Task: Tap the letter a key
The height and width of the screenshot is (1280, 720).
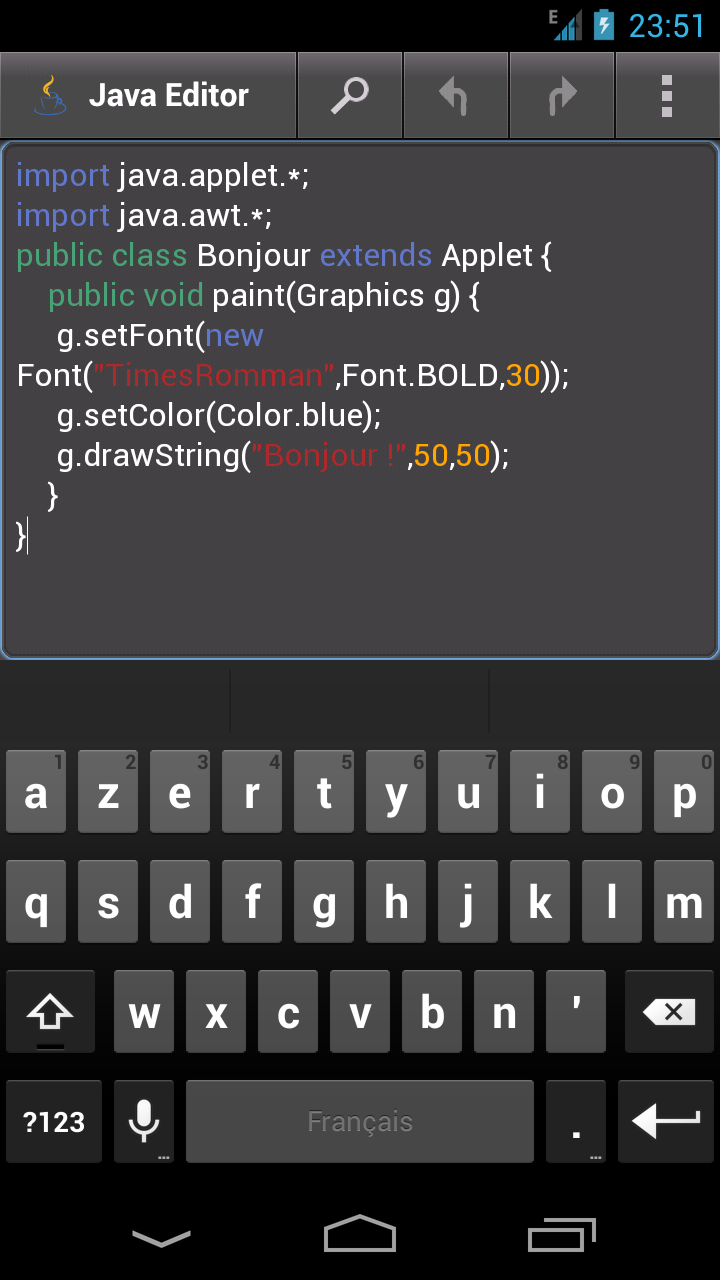Action: 36,792
